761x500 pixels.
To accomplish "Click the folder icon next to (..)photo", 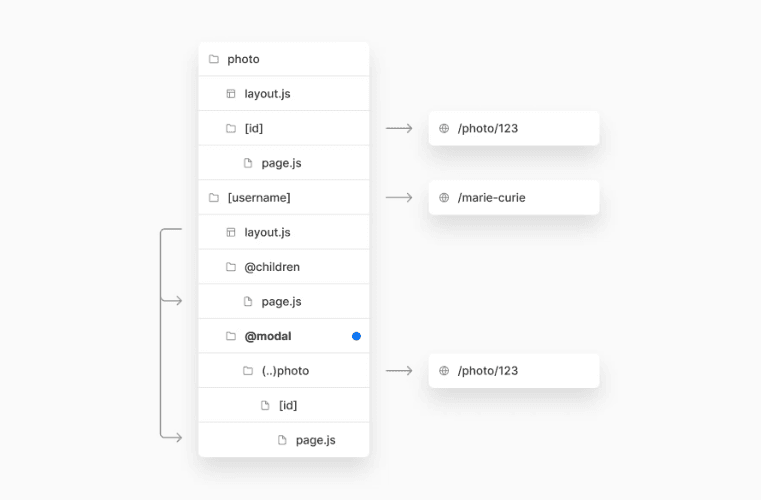I will (248, 371).
